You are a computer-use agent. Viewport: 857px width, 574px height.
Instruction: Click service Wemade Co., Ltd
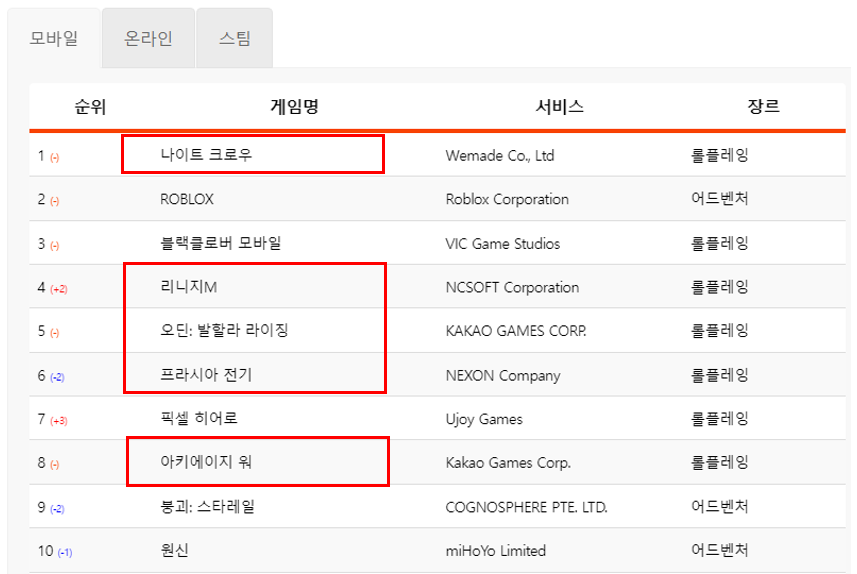pos(500,156)
